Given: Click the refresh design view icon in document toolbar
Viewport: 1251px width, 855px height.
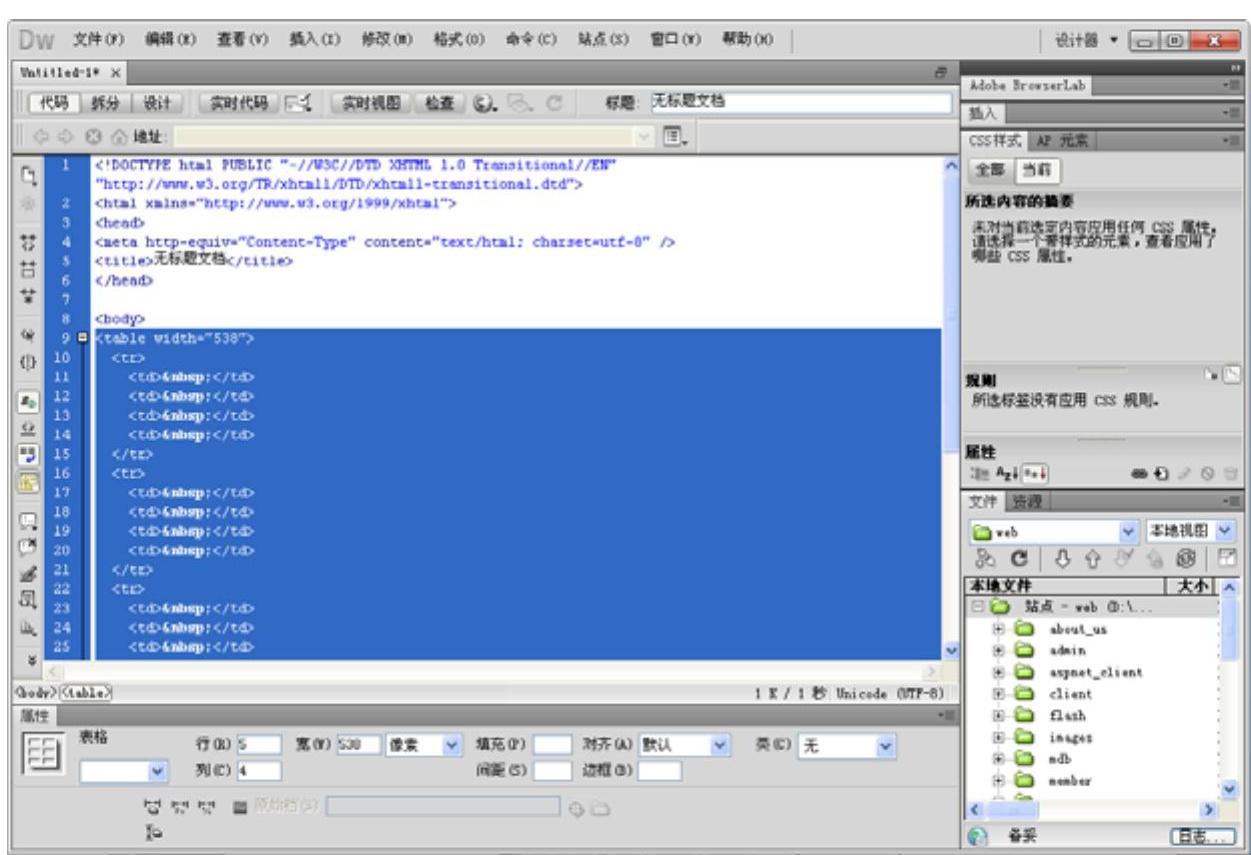Looking at the screenshot, I should (x=556, y=102).
